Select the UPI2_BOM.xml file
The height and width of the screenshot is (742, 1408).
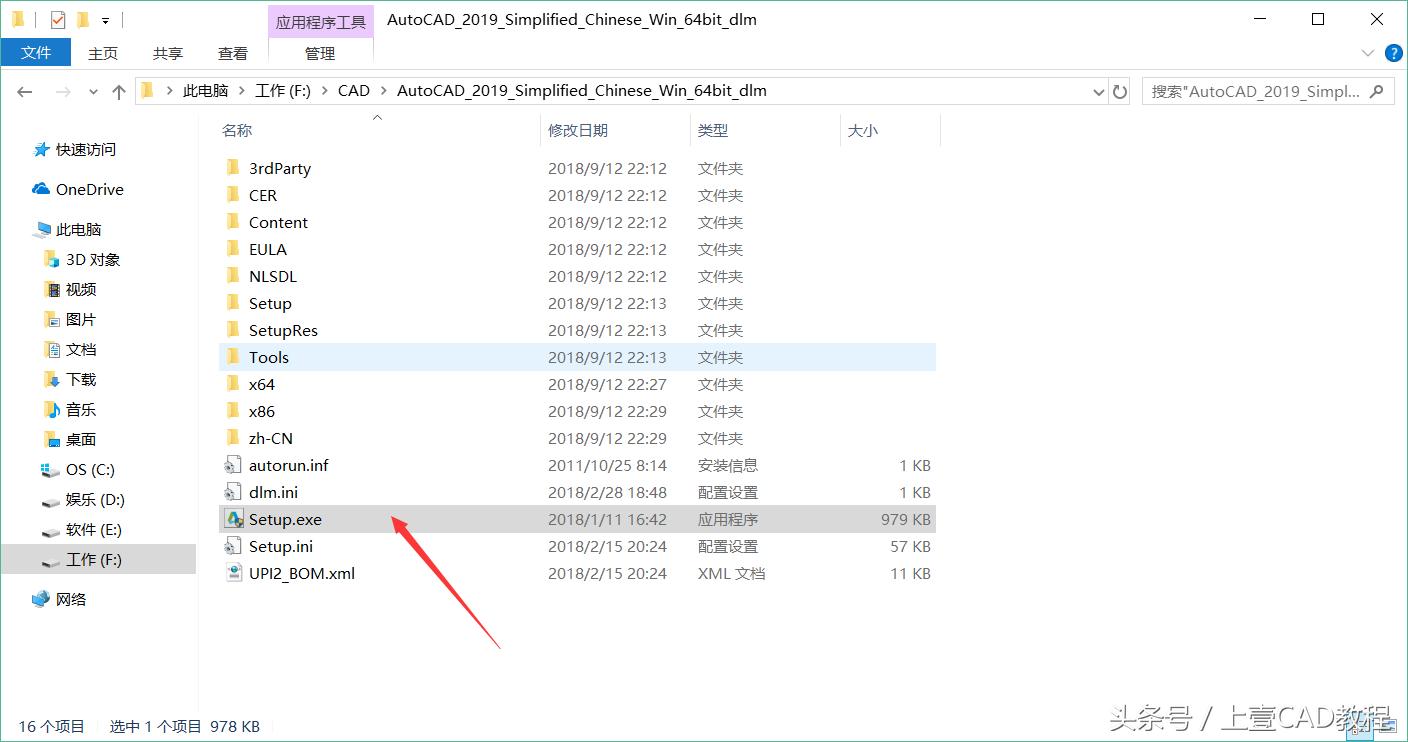coord(303,573)
